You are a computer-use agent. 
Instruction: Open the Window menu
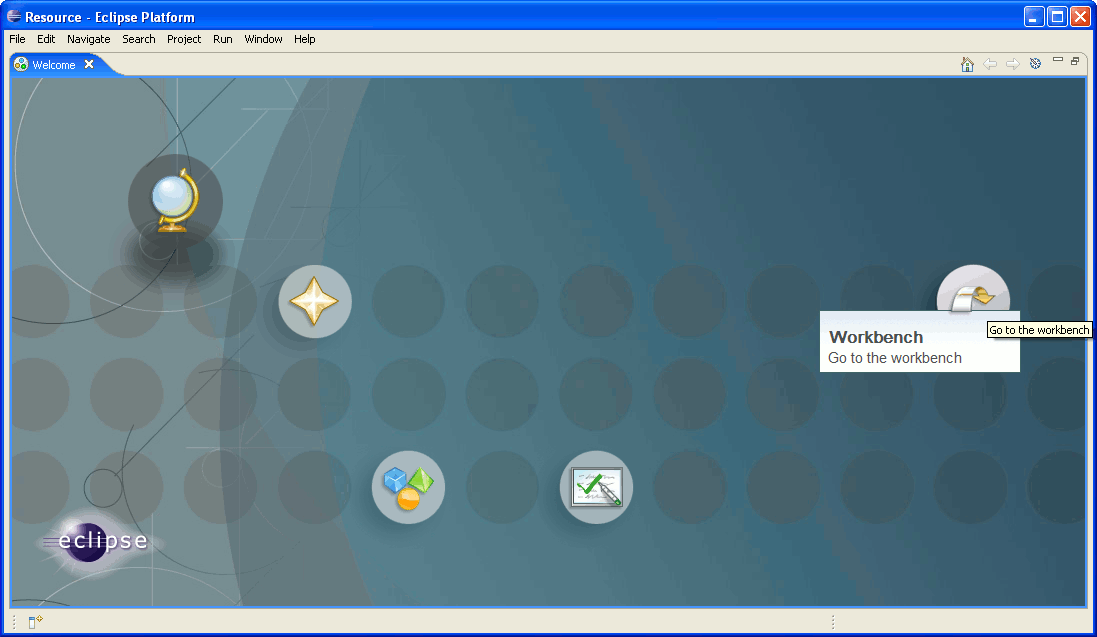pyautogui.click(x=263, y=39)
